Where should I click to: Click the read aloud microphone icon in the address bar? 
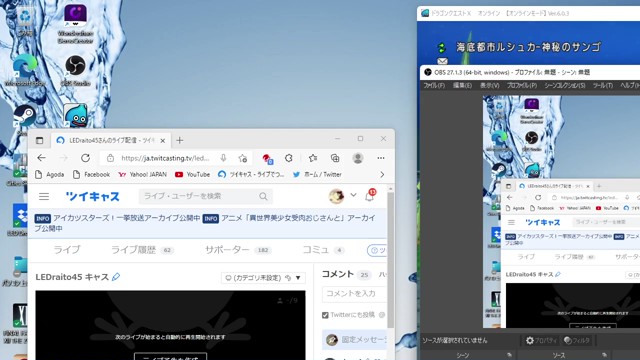click(x=223, y=158)
